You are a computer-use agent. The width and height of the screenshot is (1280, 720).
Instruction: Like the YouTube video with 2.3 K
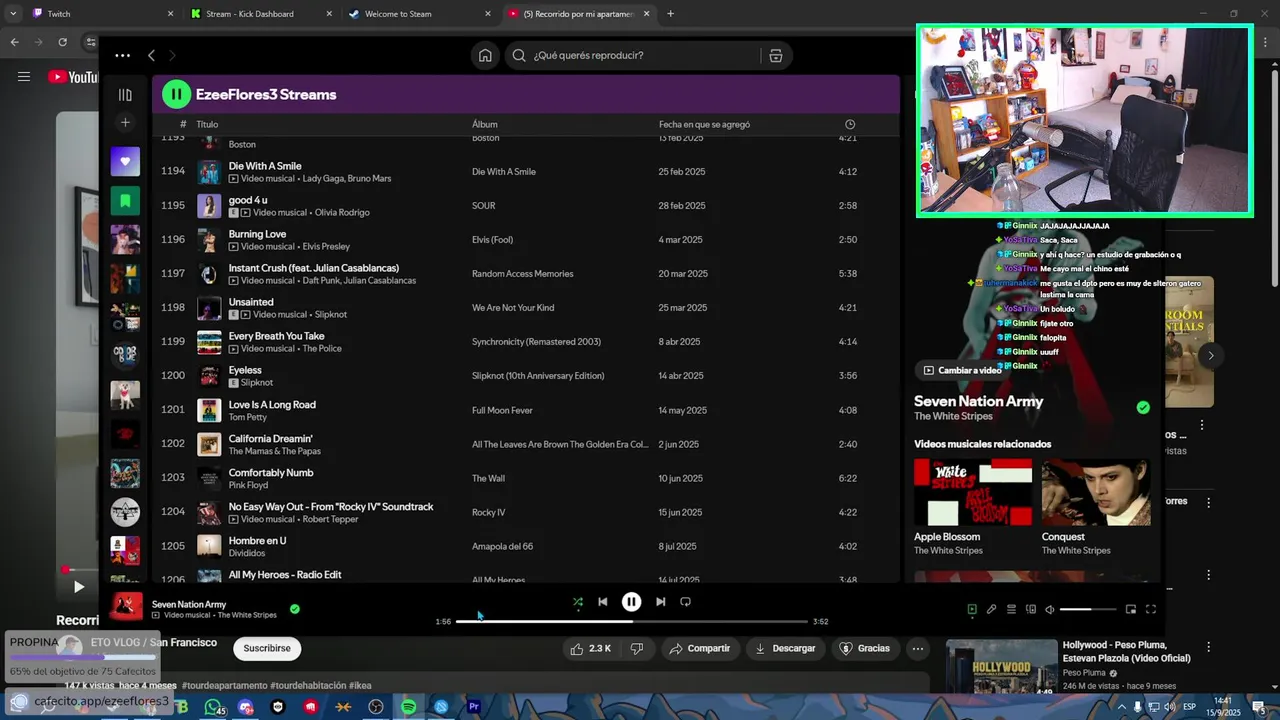click(x=591, y=648)
